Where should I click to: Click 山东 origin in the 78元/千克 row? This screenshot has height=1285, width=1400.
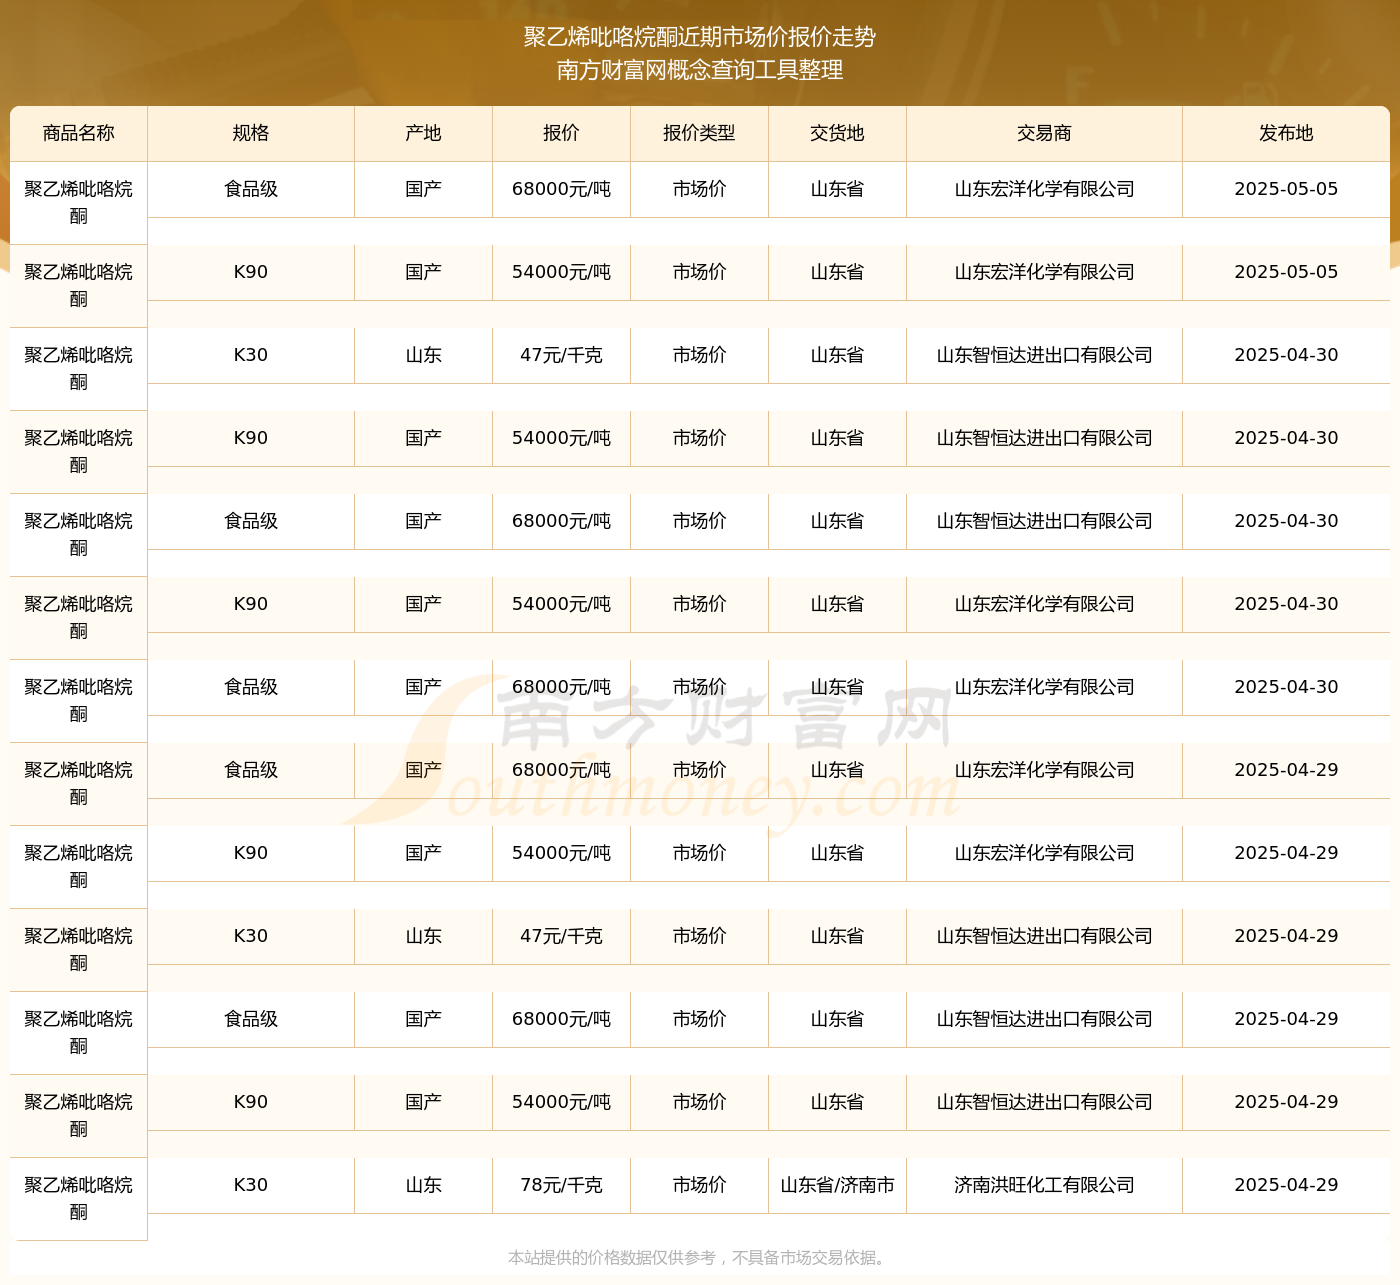[423, 1185]
